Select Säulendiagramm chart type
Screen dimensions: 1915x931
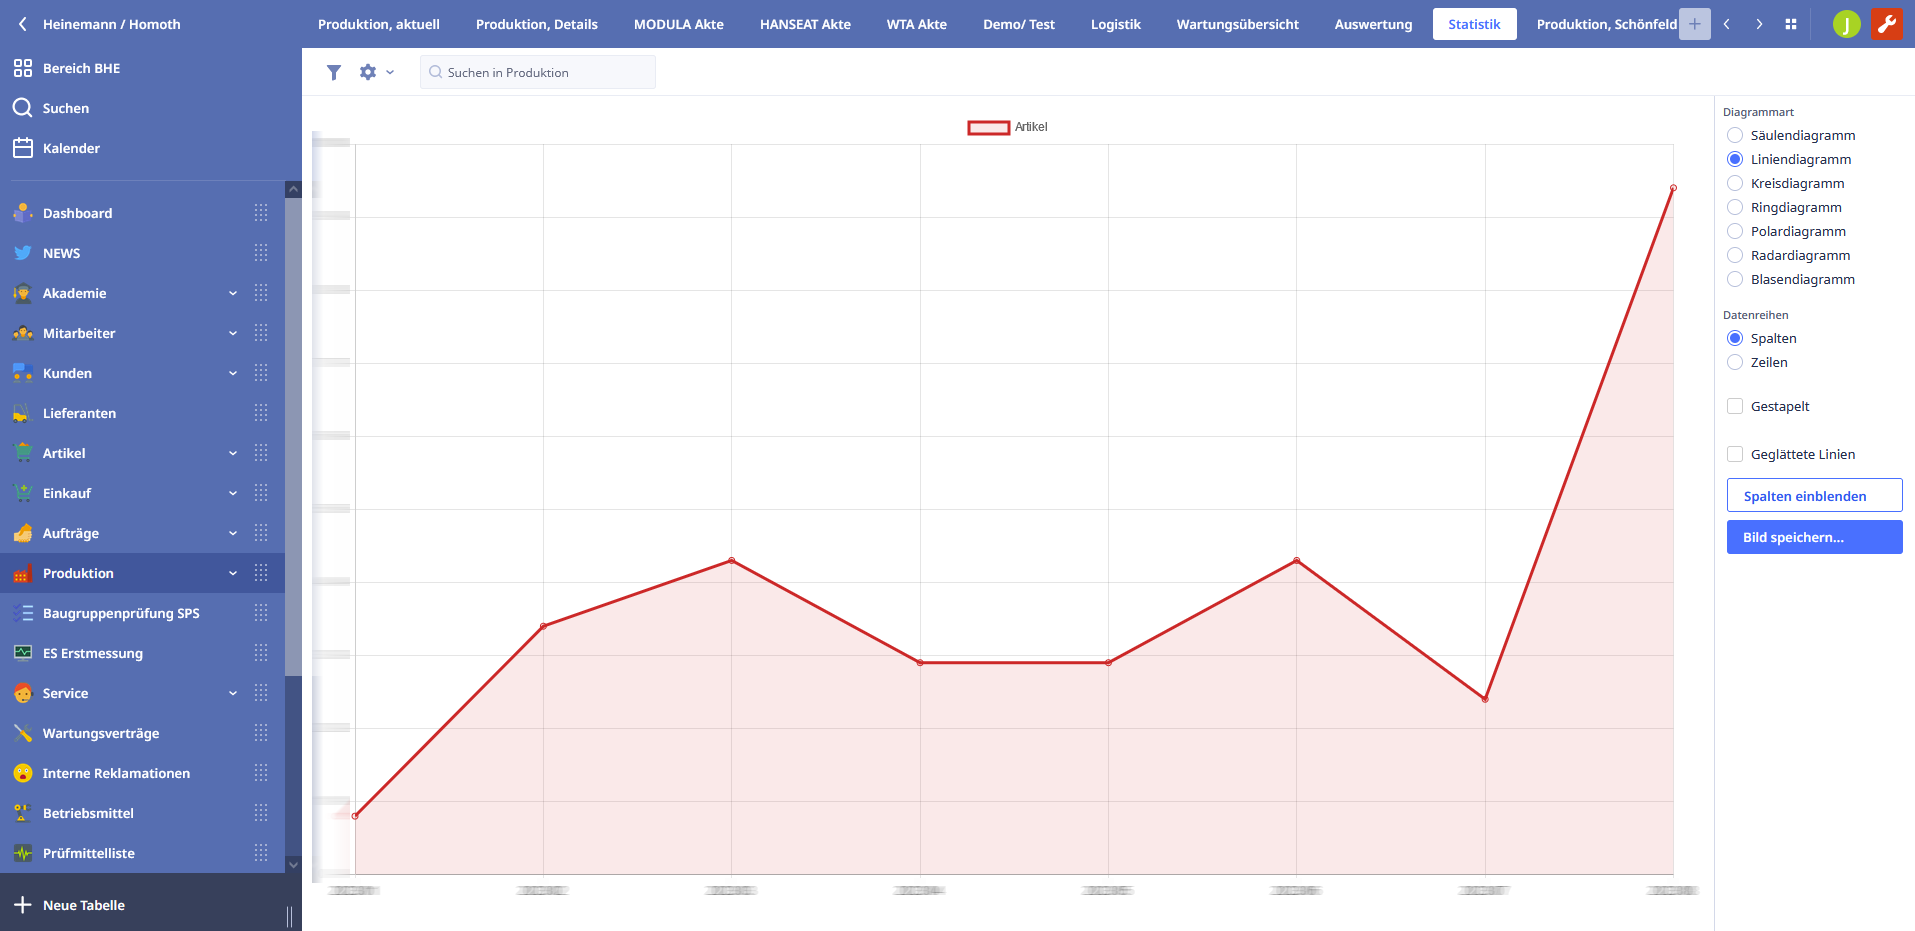click(x=1735, y=135)
